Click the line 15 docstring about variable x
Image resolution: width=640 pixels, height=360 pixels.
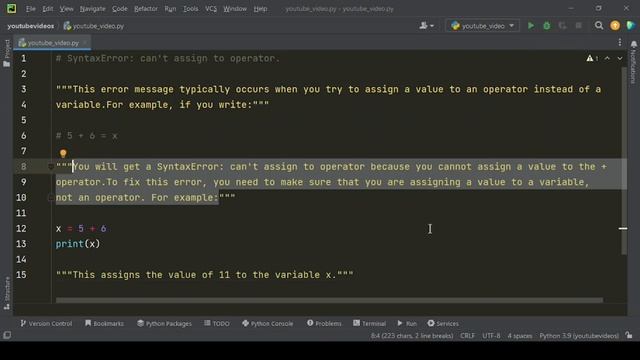204,275
